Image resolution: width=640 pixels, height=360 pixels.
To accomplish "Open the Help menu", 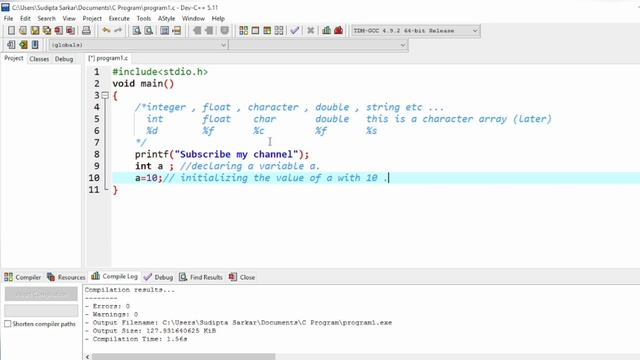I will coord(218,18).
